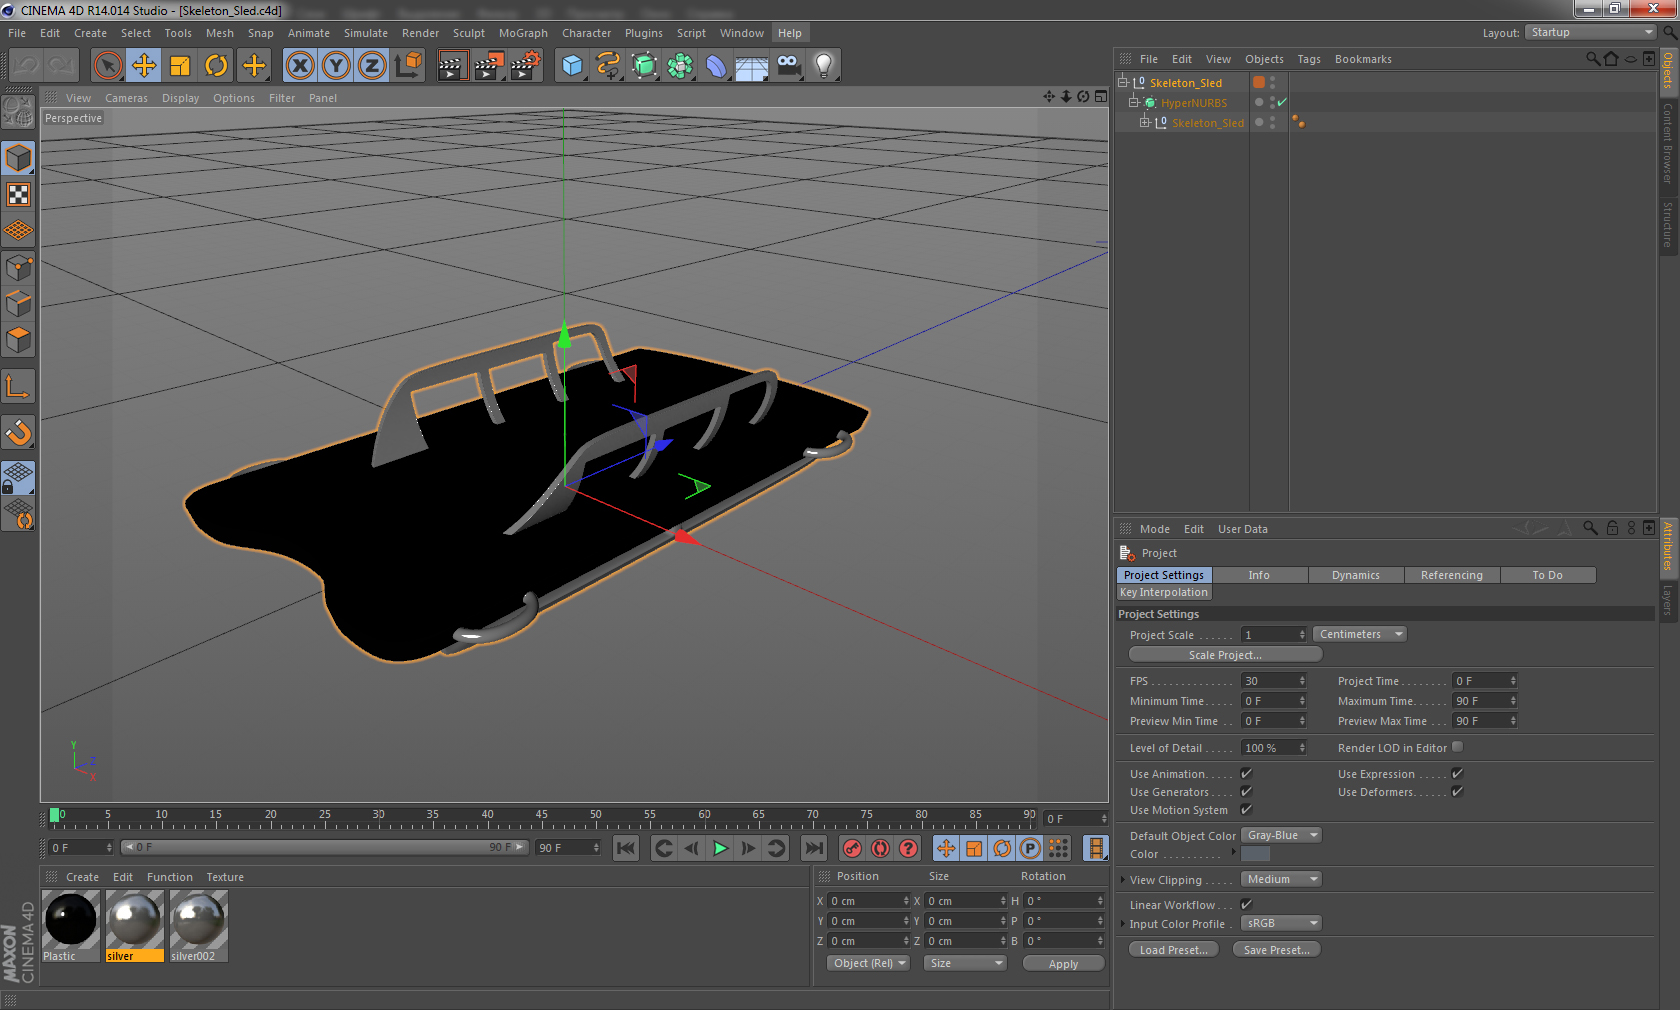Click the Make Editable icon
The width and height of the screenshot is (1680, 1010).
(x=18, y=112)
